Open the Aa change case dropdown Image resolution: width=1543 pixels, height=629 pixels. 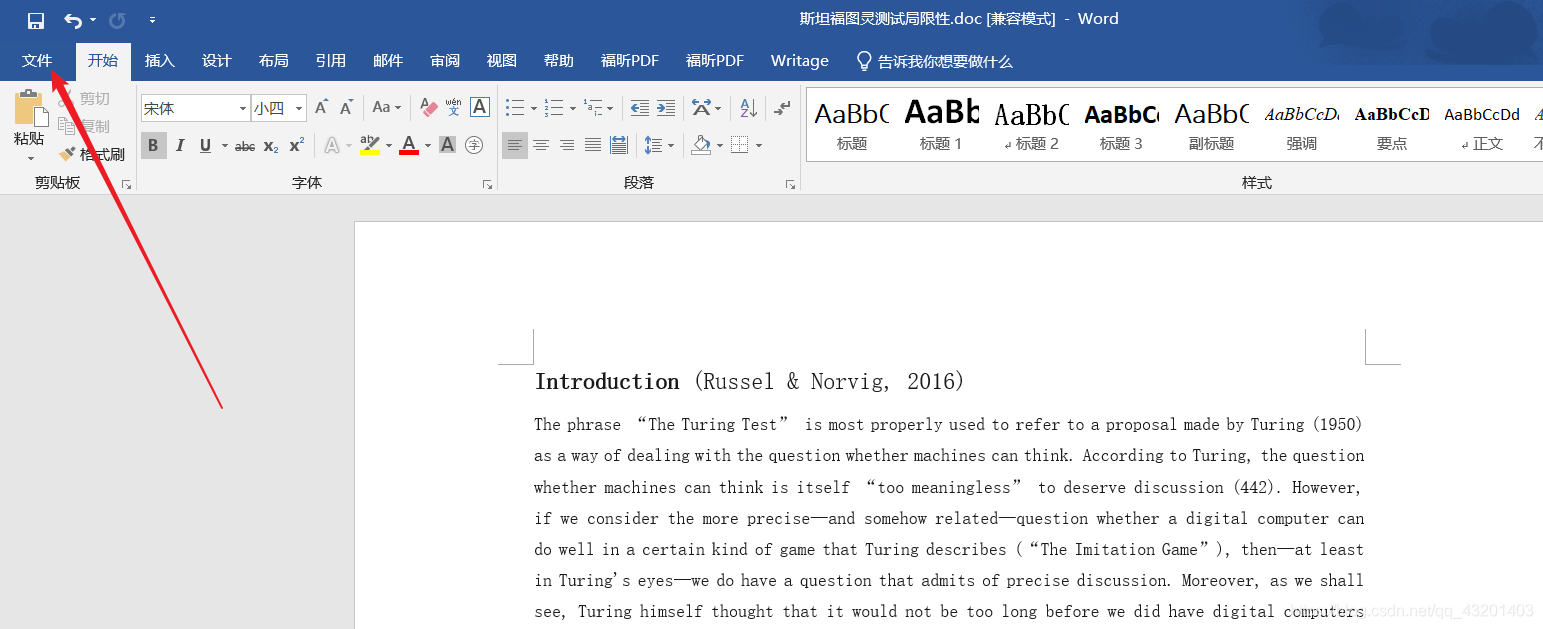(386, 107)
